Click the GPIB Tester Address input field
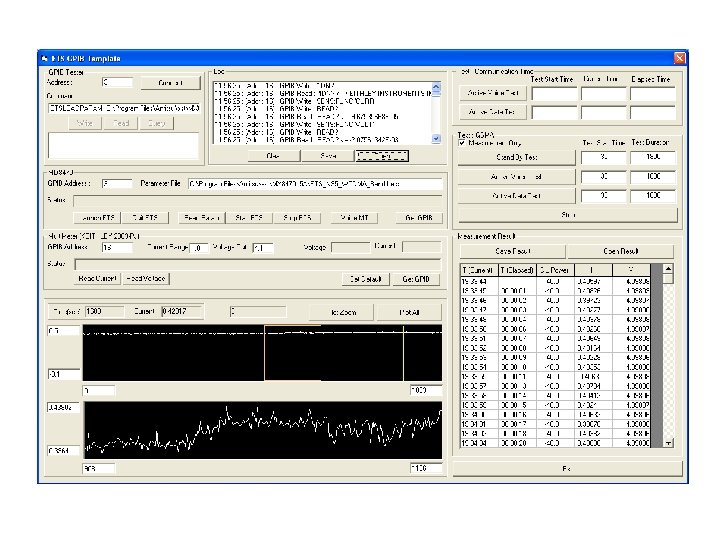 tap(117, 83)
